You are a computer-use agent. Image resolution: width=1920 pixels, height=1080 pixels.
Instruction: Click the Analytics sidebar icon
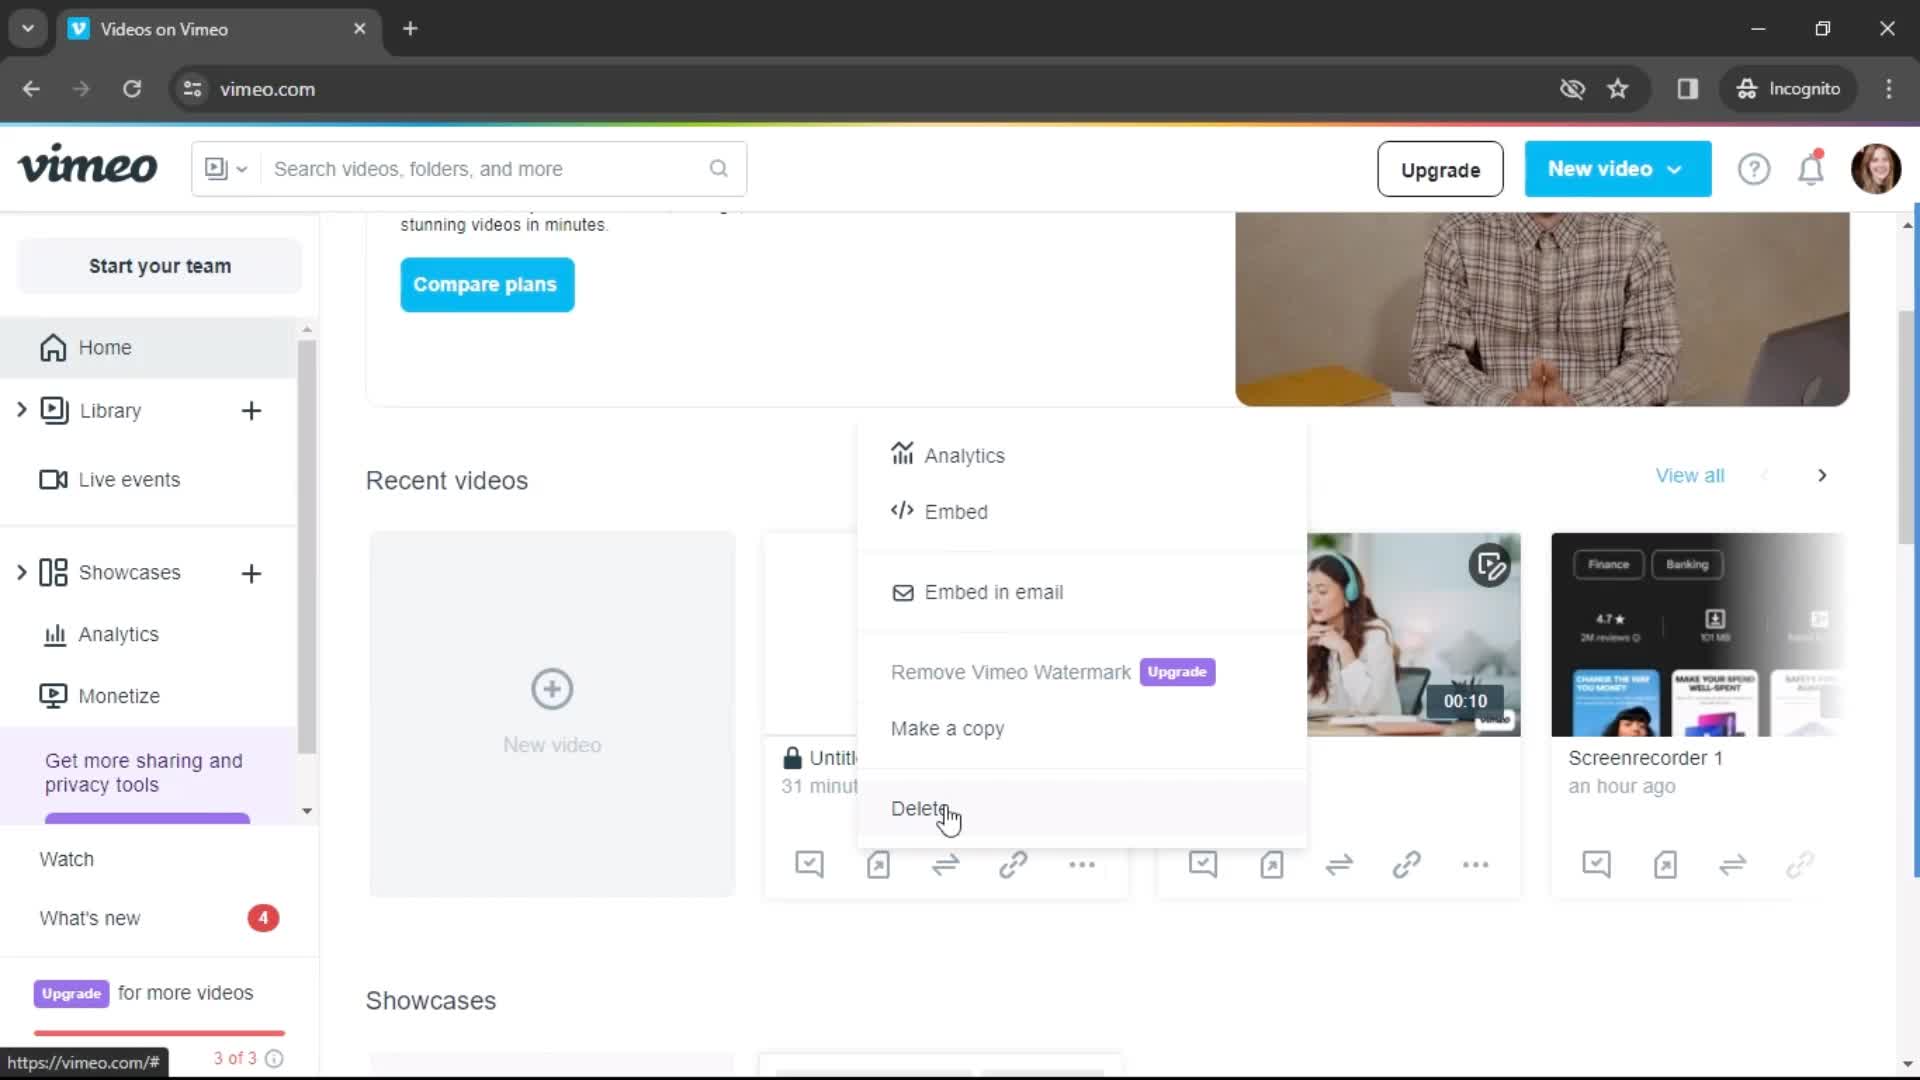pyautogui.click(x=54, y=634)
